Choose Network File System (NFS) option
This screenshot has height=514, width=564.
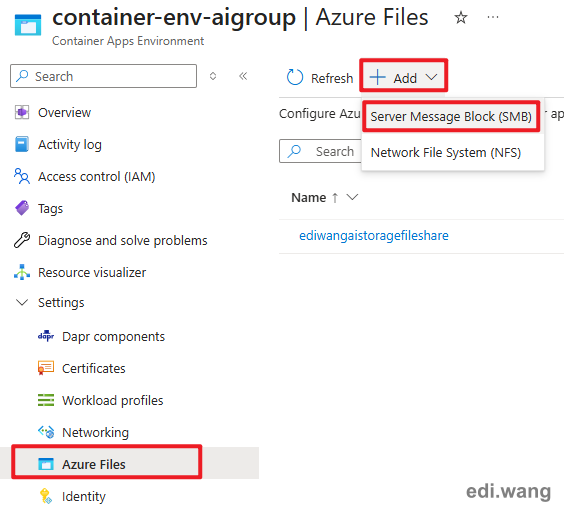click(x=446, y=153)
